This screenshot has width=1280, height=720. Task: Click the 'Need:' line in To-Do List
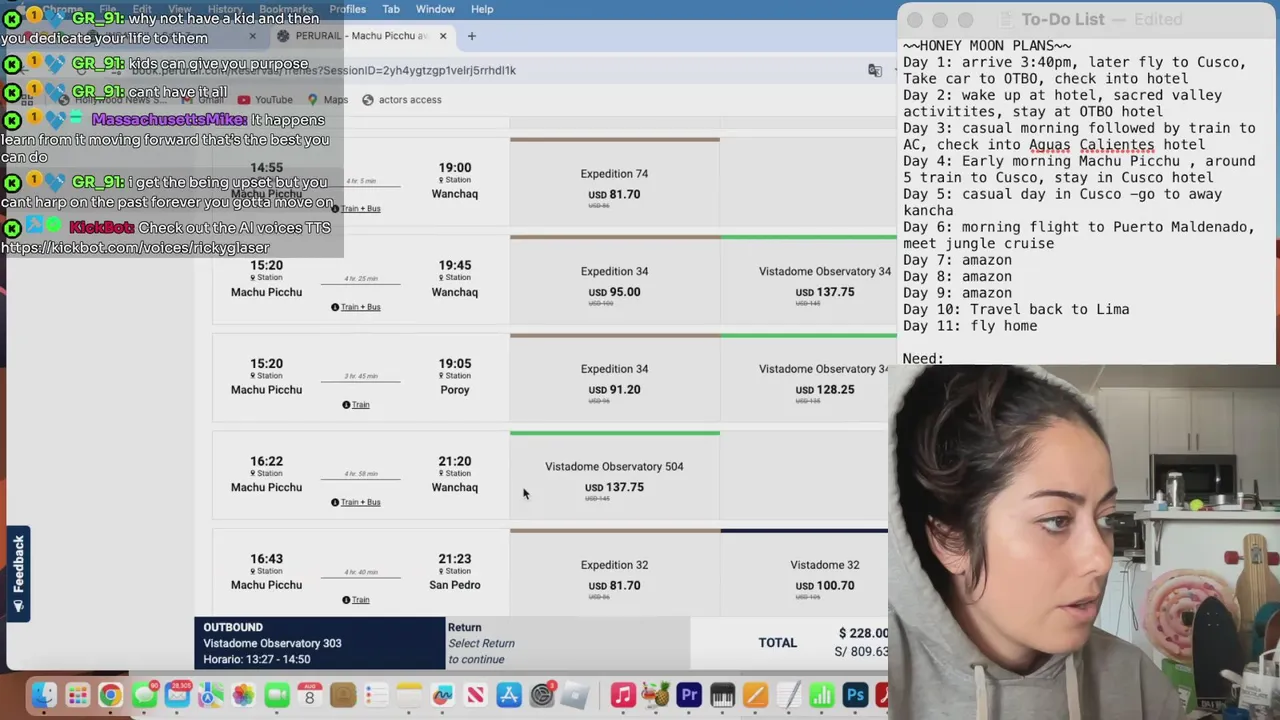(923, 358)
